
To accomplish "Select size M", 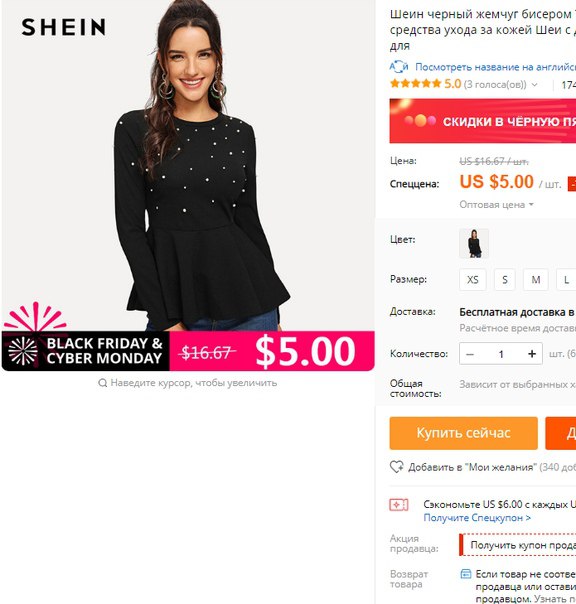I will pos(536,279).
